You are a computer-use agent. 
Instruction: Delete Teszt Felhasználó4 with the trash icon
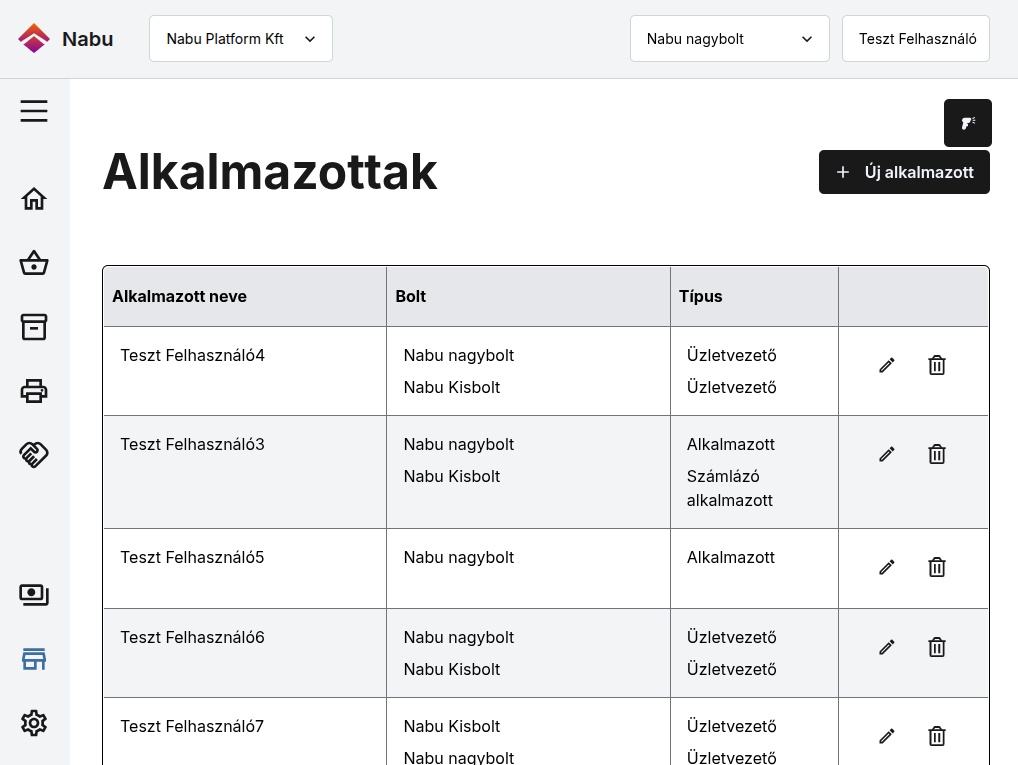click(x=937, y=366)
